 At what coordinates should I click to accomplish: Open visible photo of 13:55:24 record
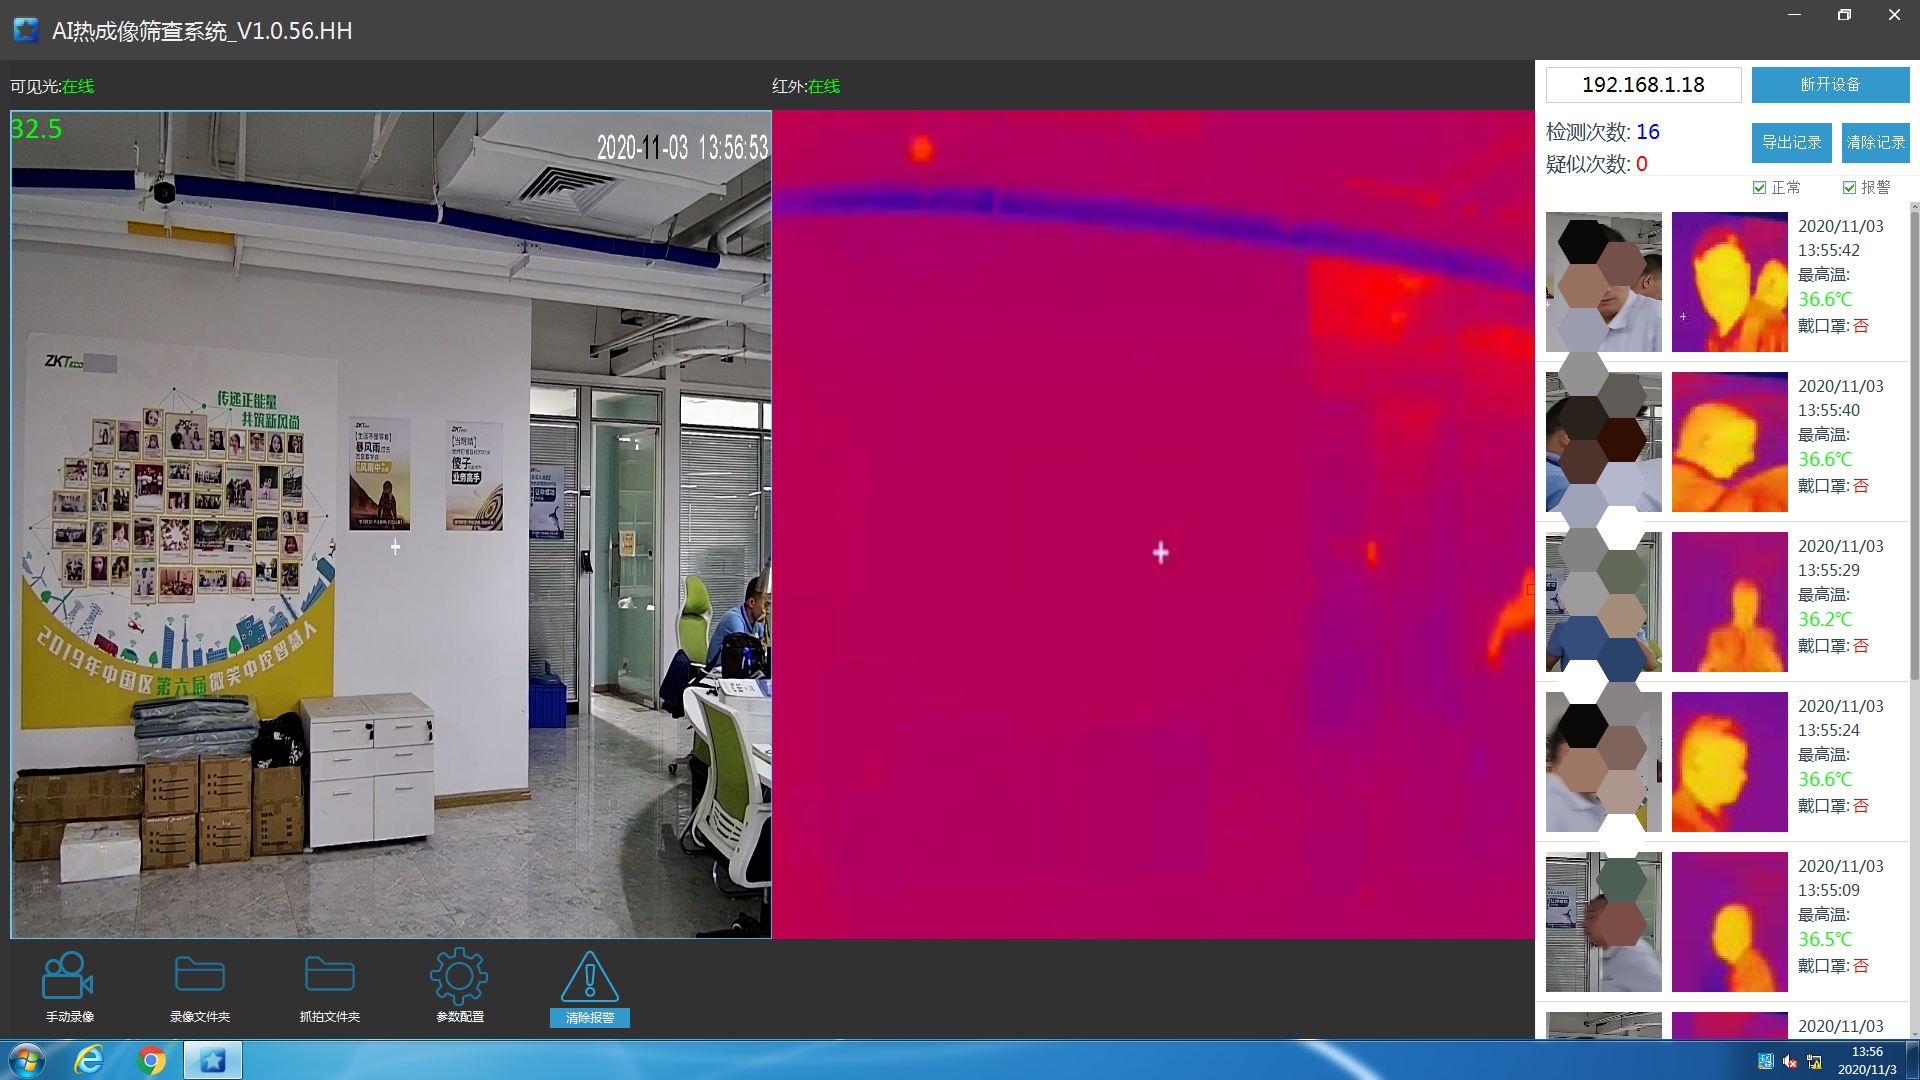tap(1603, 761)
